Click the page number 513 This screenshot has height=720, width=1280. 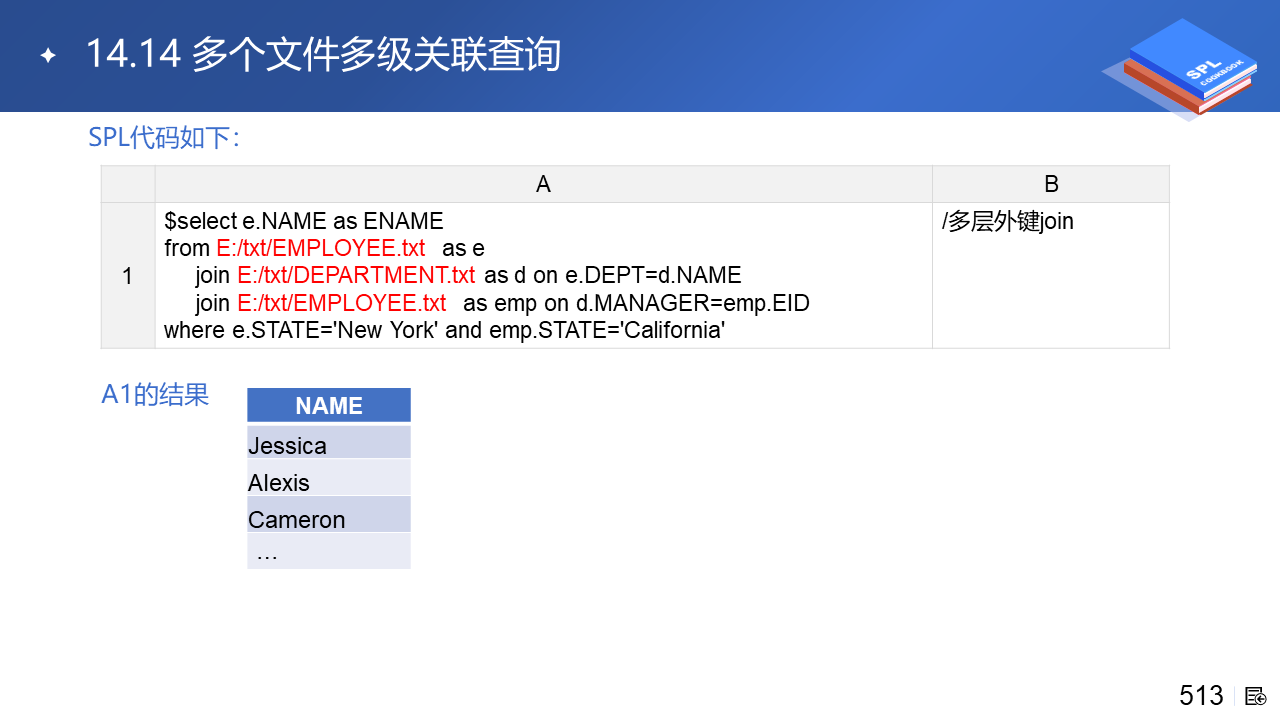pos(1201,696)
